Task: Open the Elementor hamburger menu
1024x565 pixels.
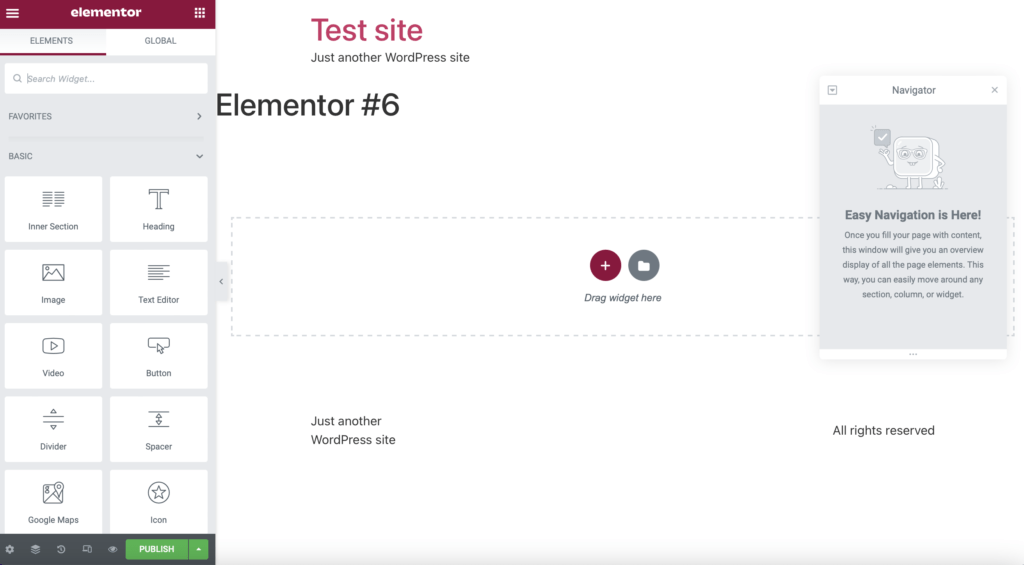Action: pyautogui.click(x=13, y=13)
